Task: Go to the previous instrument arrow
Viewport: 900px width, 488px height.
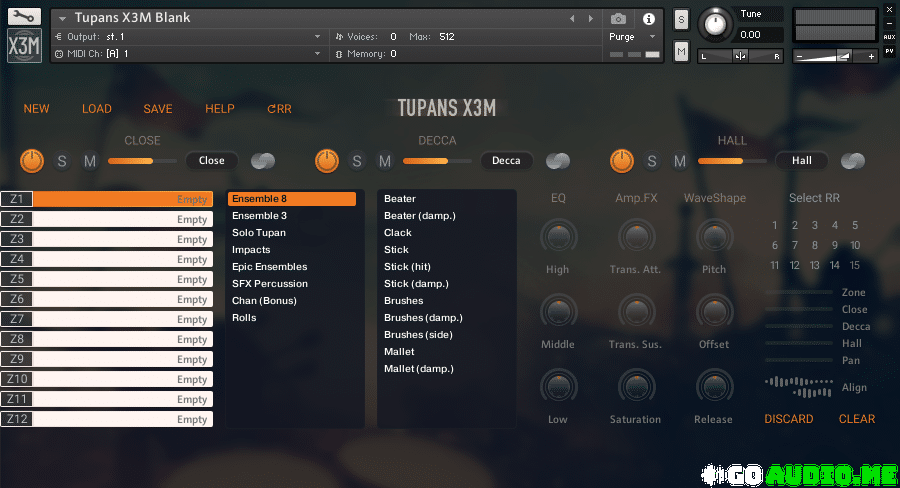Action: [x=572, y=19]
